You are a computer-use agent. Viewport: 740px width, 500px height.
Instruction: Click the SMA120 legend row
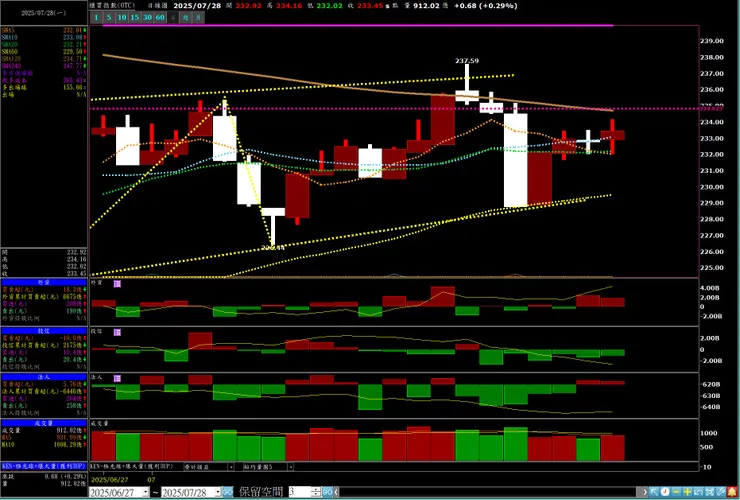44,59
